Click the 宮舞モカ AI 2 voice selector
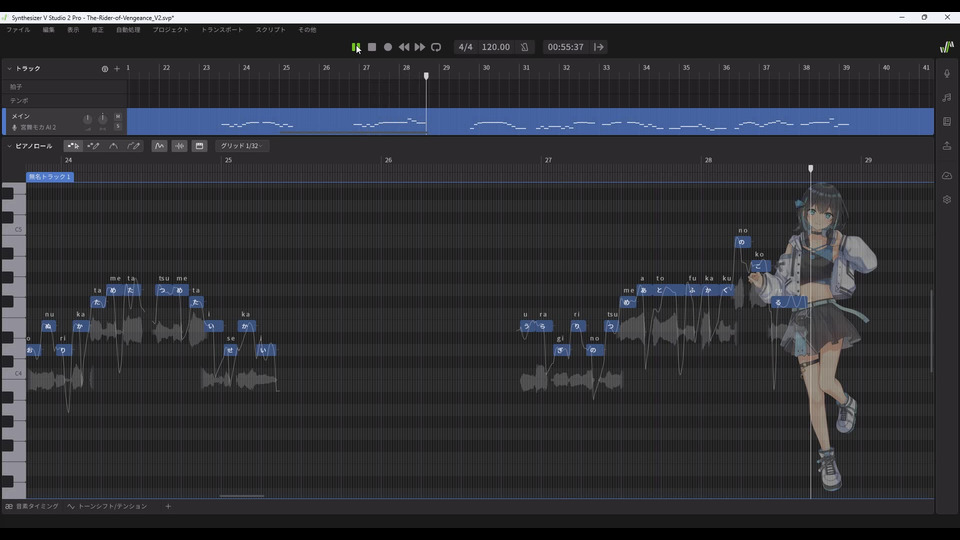The width and height of the screenshot is (960, 540). coord(34,127)
